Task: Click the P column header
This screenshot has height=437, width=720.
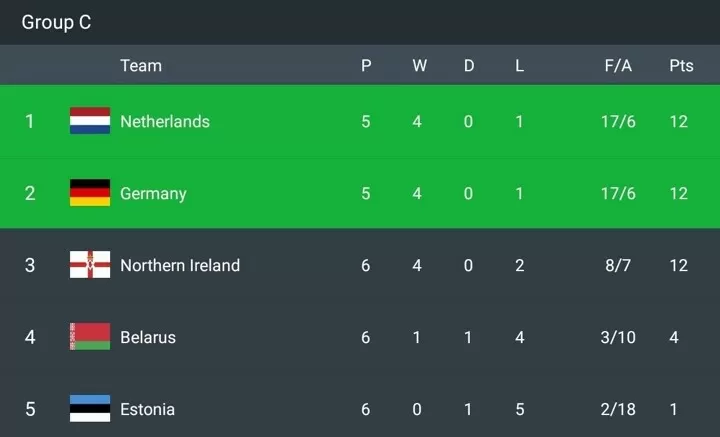Action: (366, 66)
